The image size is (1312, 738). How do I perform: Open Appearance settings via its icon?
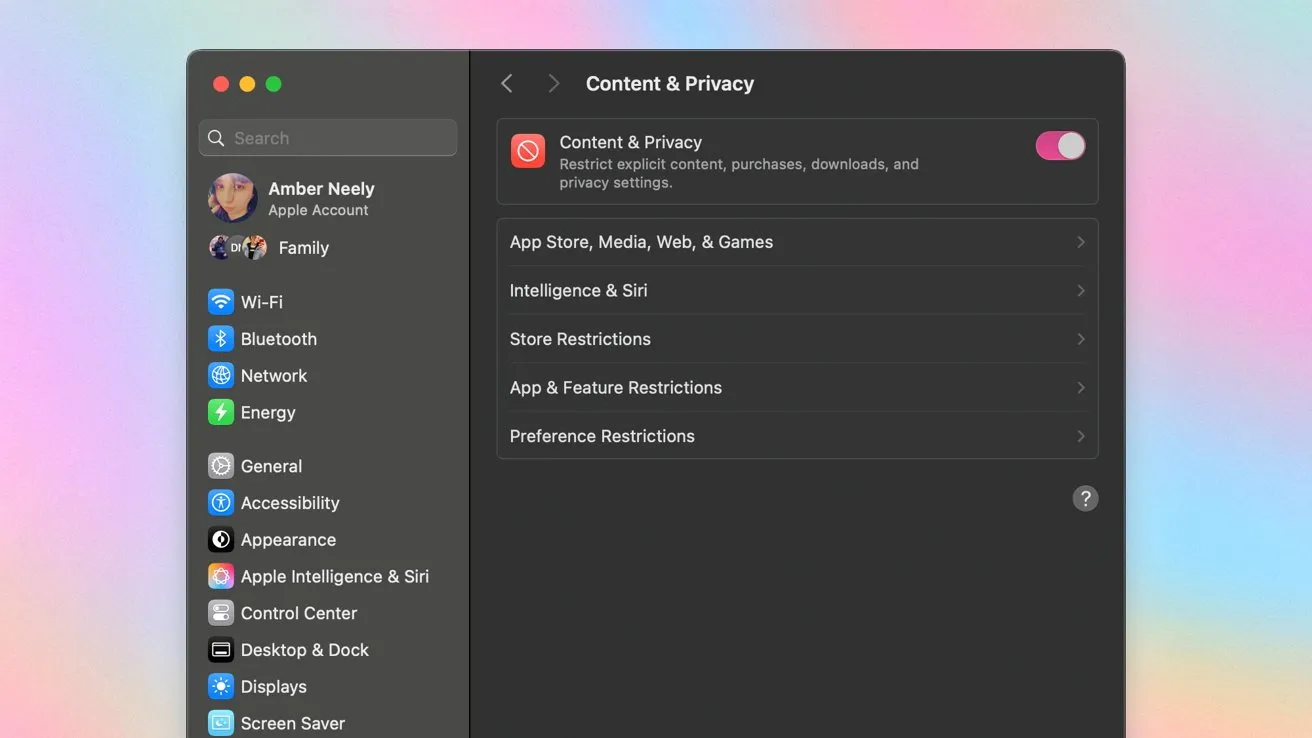[220, 539]
